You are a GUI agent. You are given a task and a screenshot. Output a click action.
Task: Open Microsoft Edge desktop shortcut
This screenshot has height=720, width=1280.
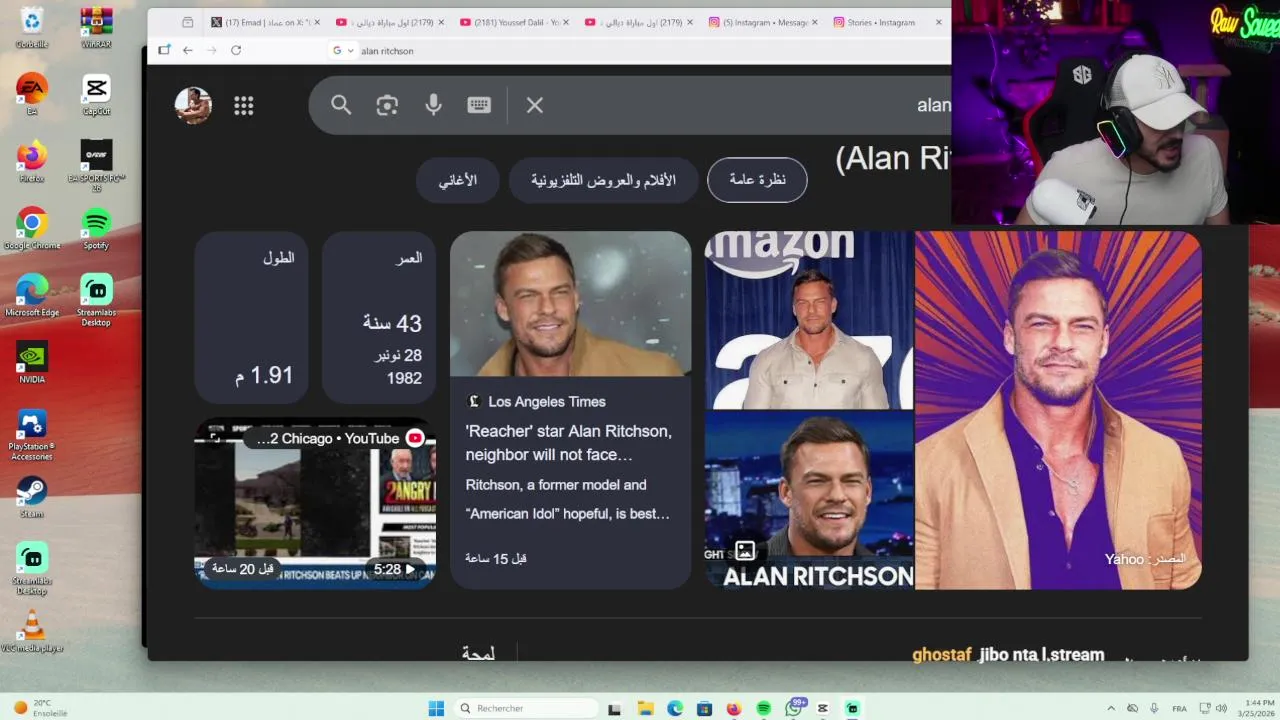coord(32,295)
